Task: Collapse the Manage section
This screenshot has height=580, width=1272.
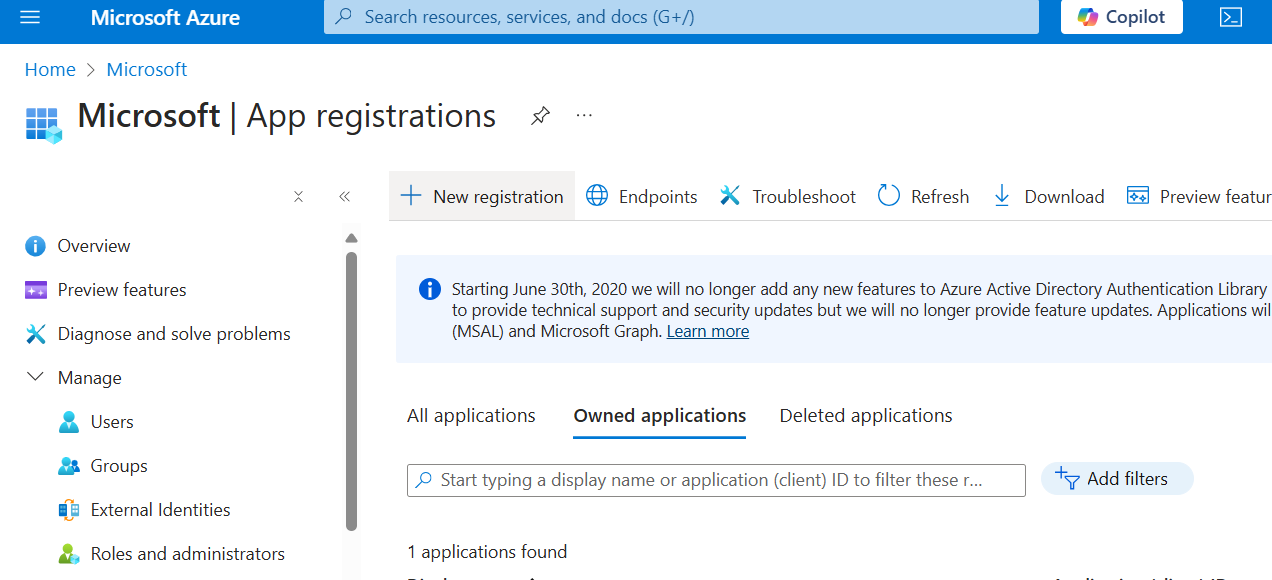Action: [36, 378]
